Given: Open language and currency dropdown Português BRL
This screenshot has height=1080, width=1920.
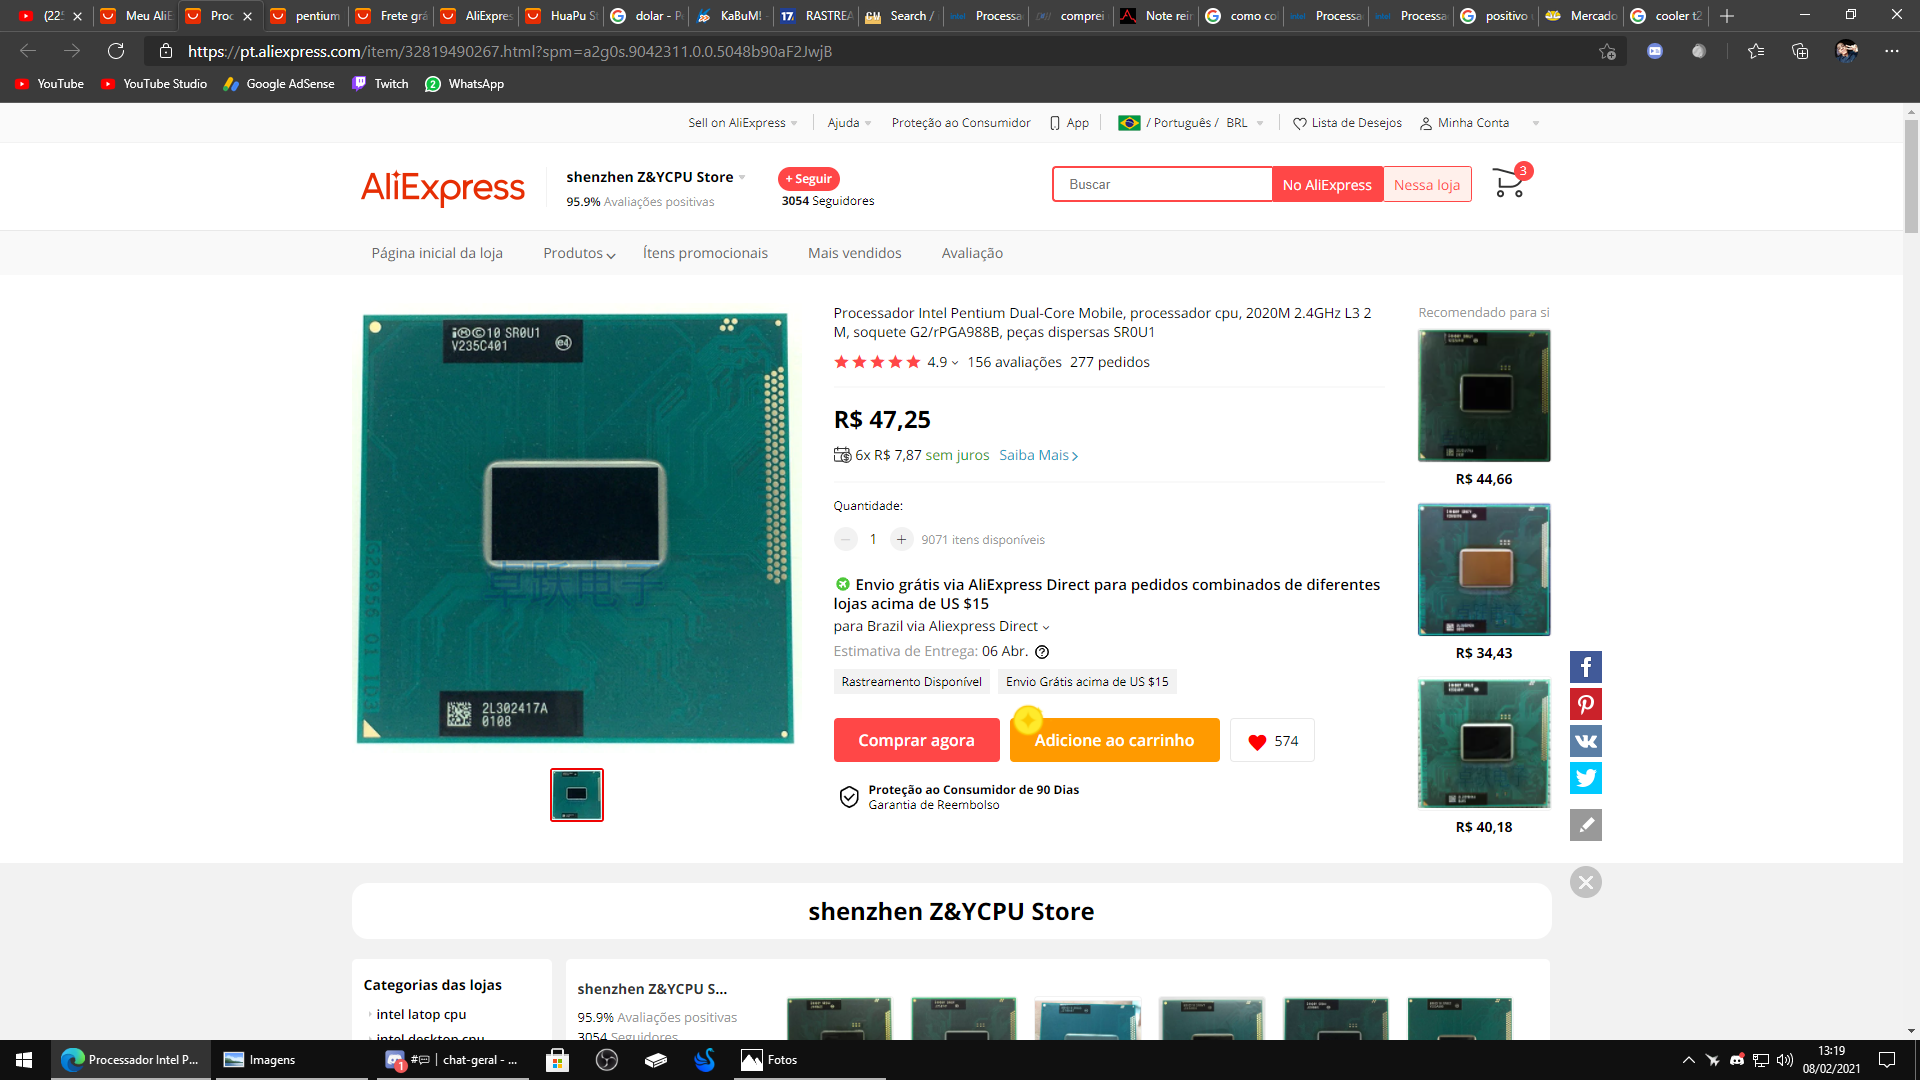Looking at the screenshot, I should pyautogui.click(x=1191, y=123).
